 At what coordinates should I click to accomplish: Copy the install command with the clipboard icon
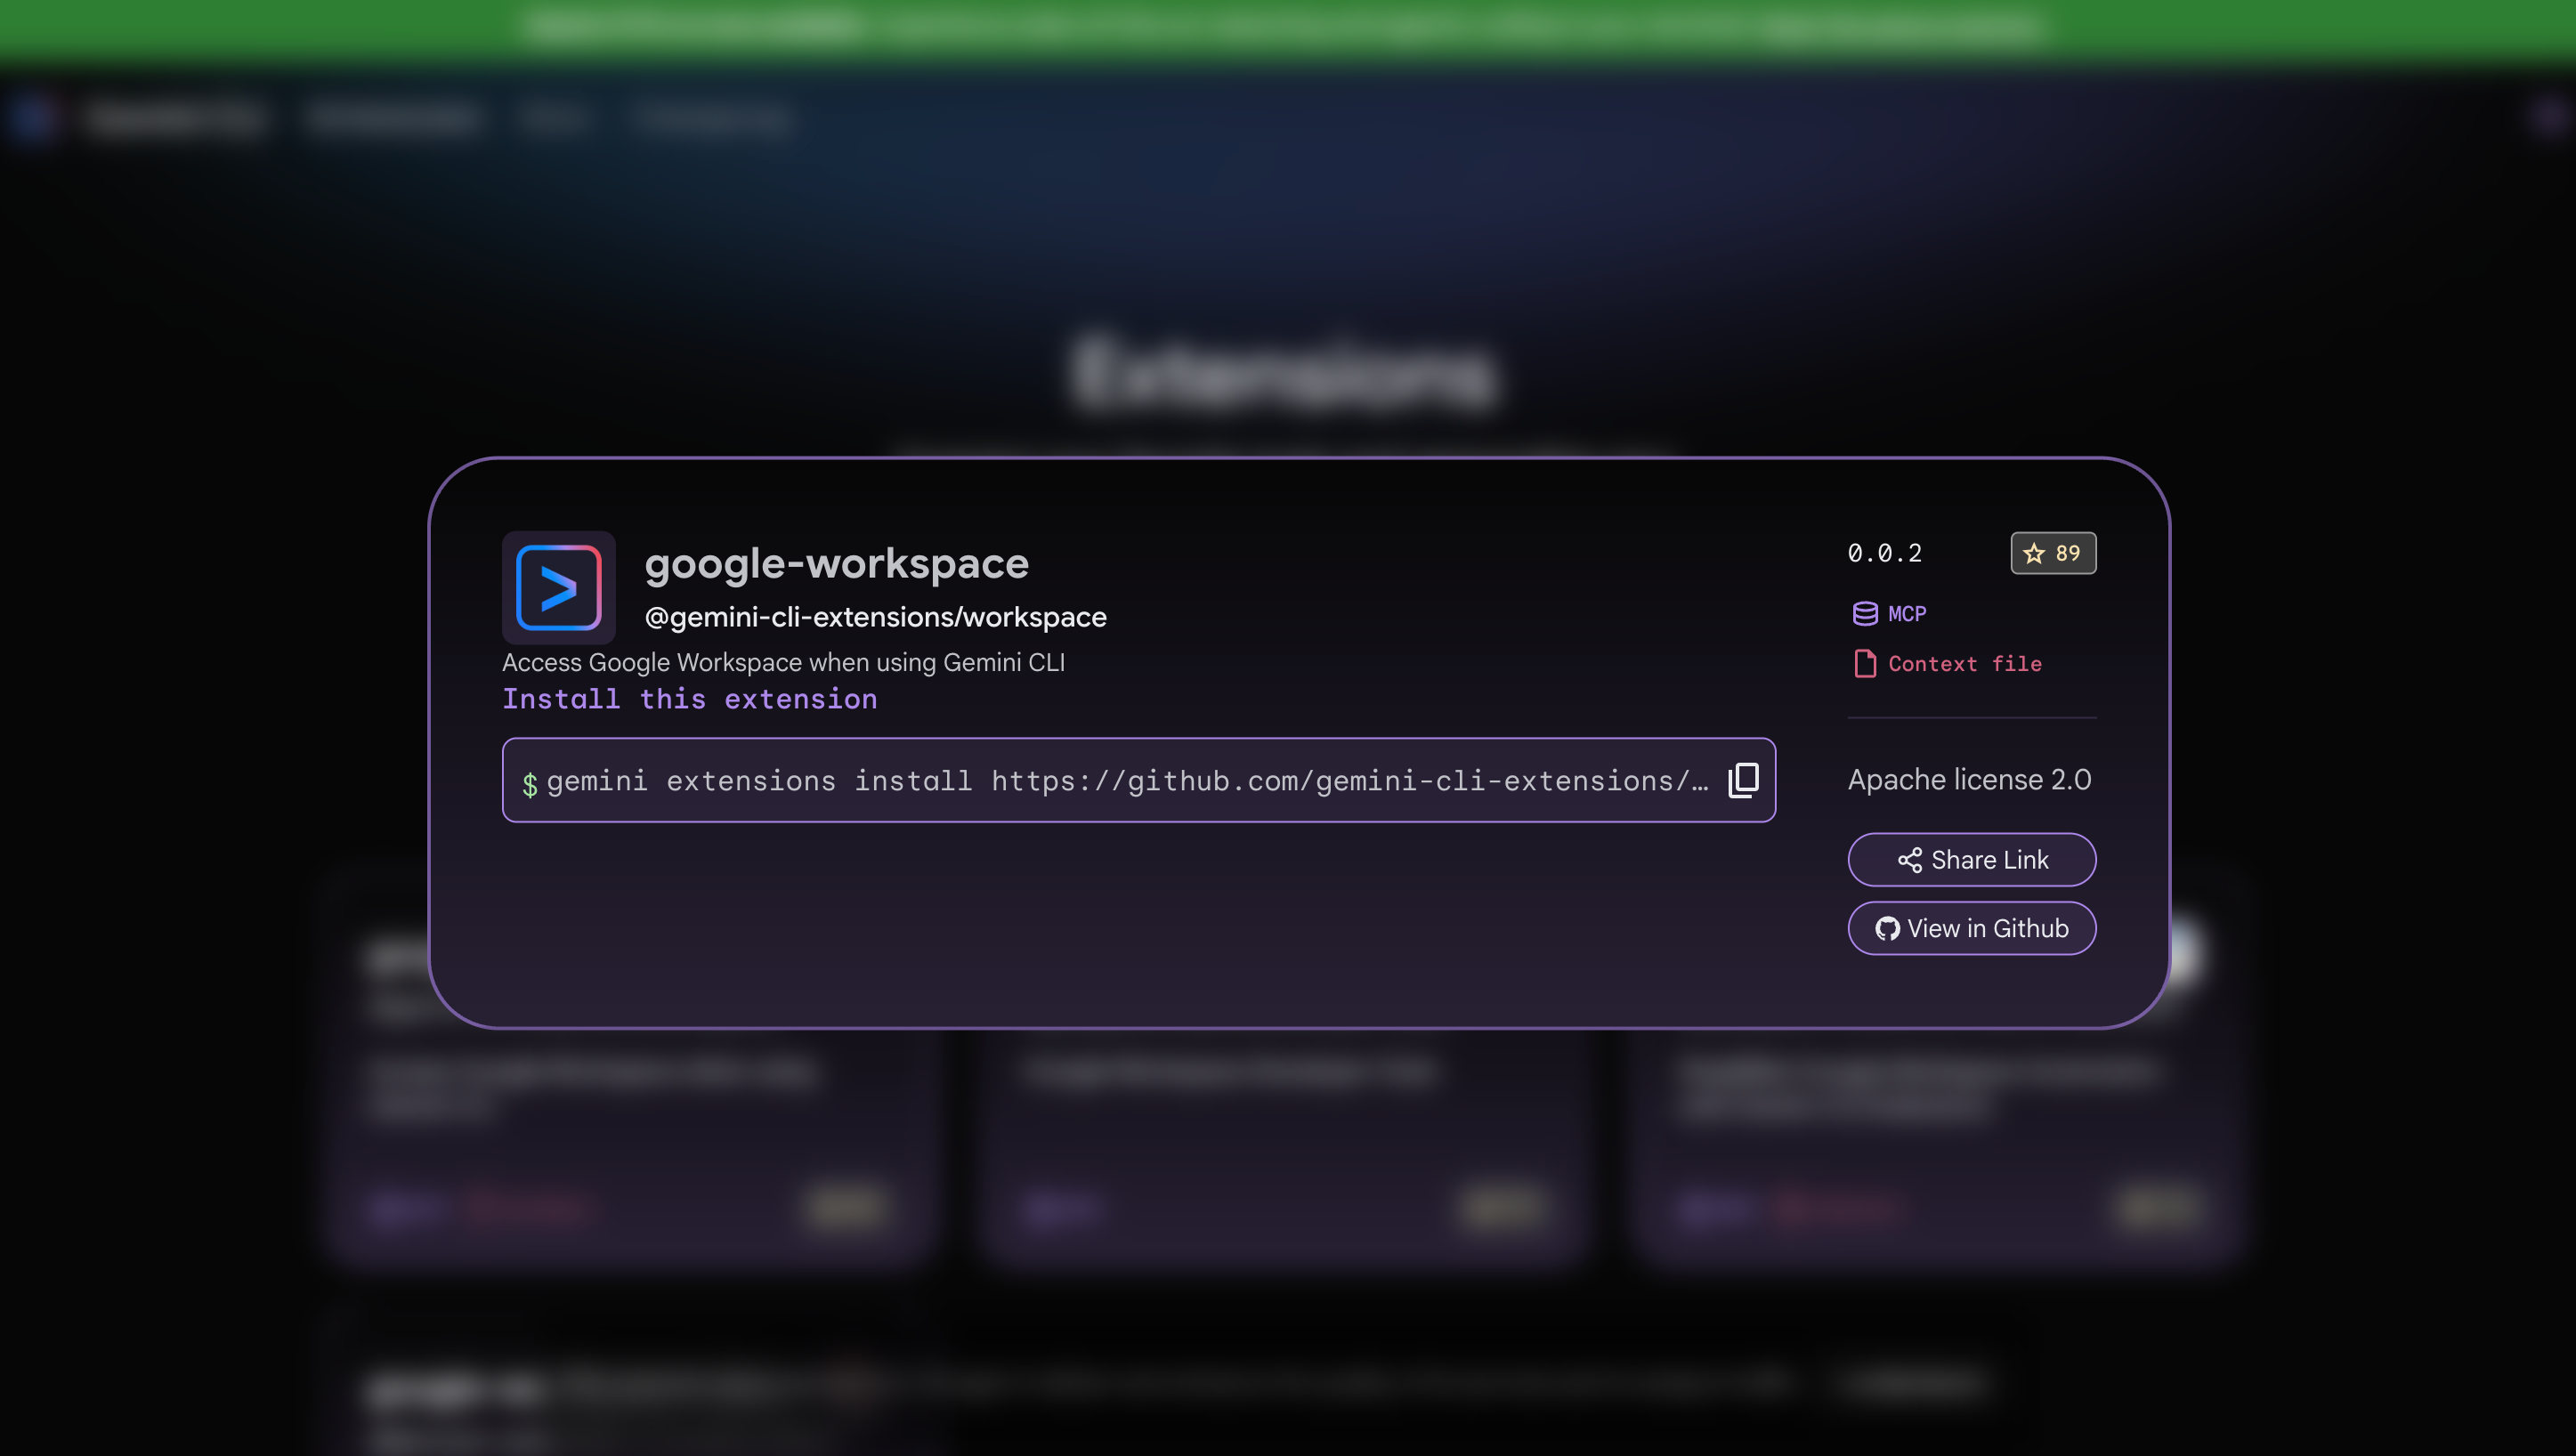click(x=1743, y=780)
